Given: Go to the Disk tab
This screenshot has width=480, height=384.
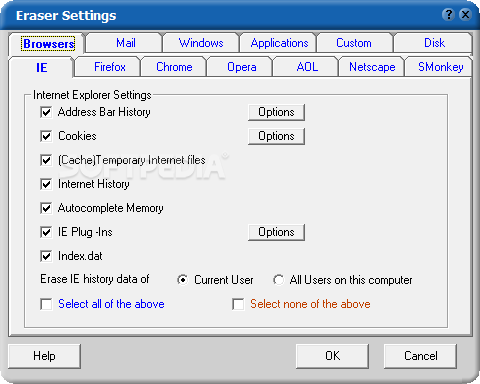Looking at the screenshot, I should tap(434, 43).
